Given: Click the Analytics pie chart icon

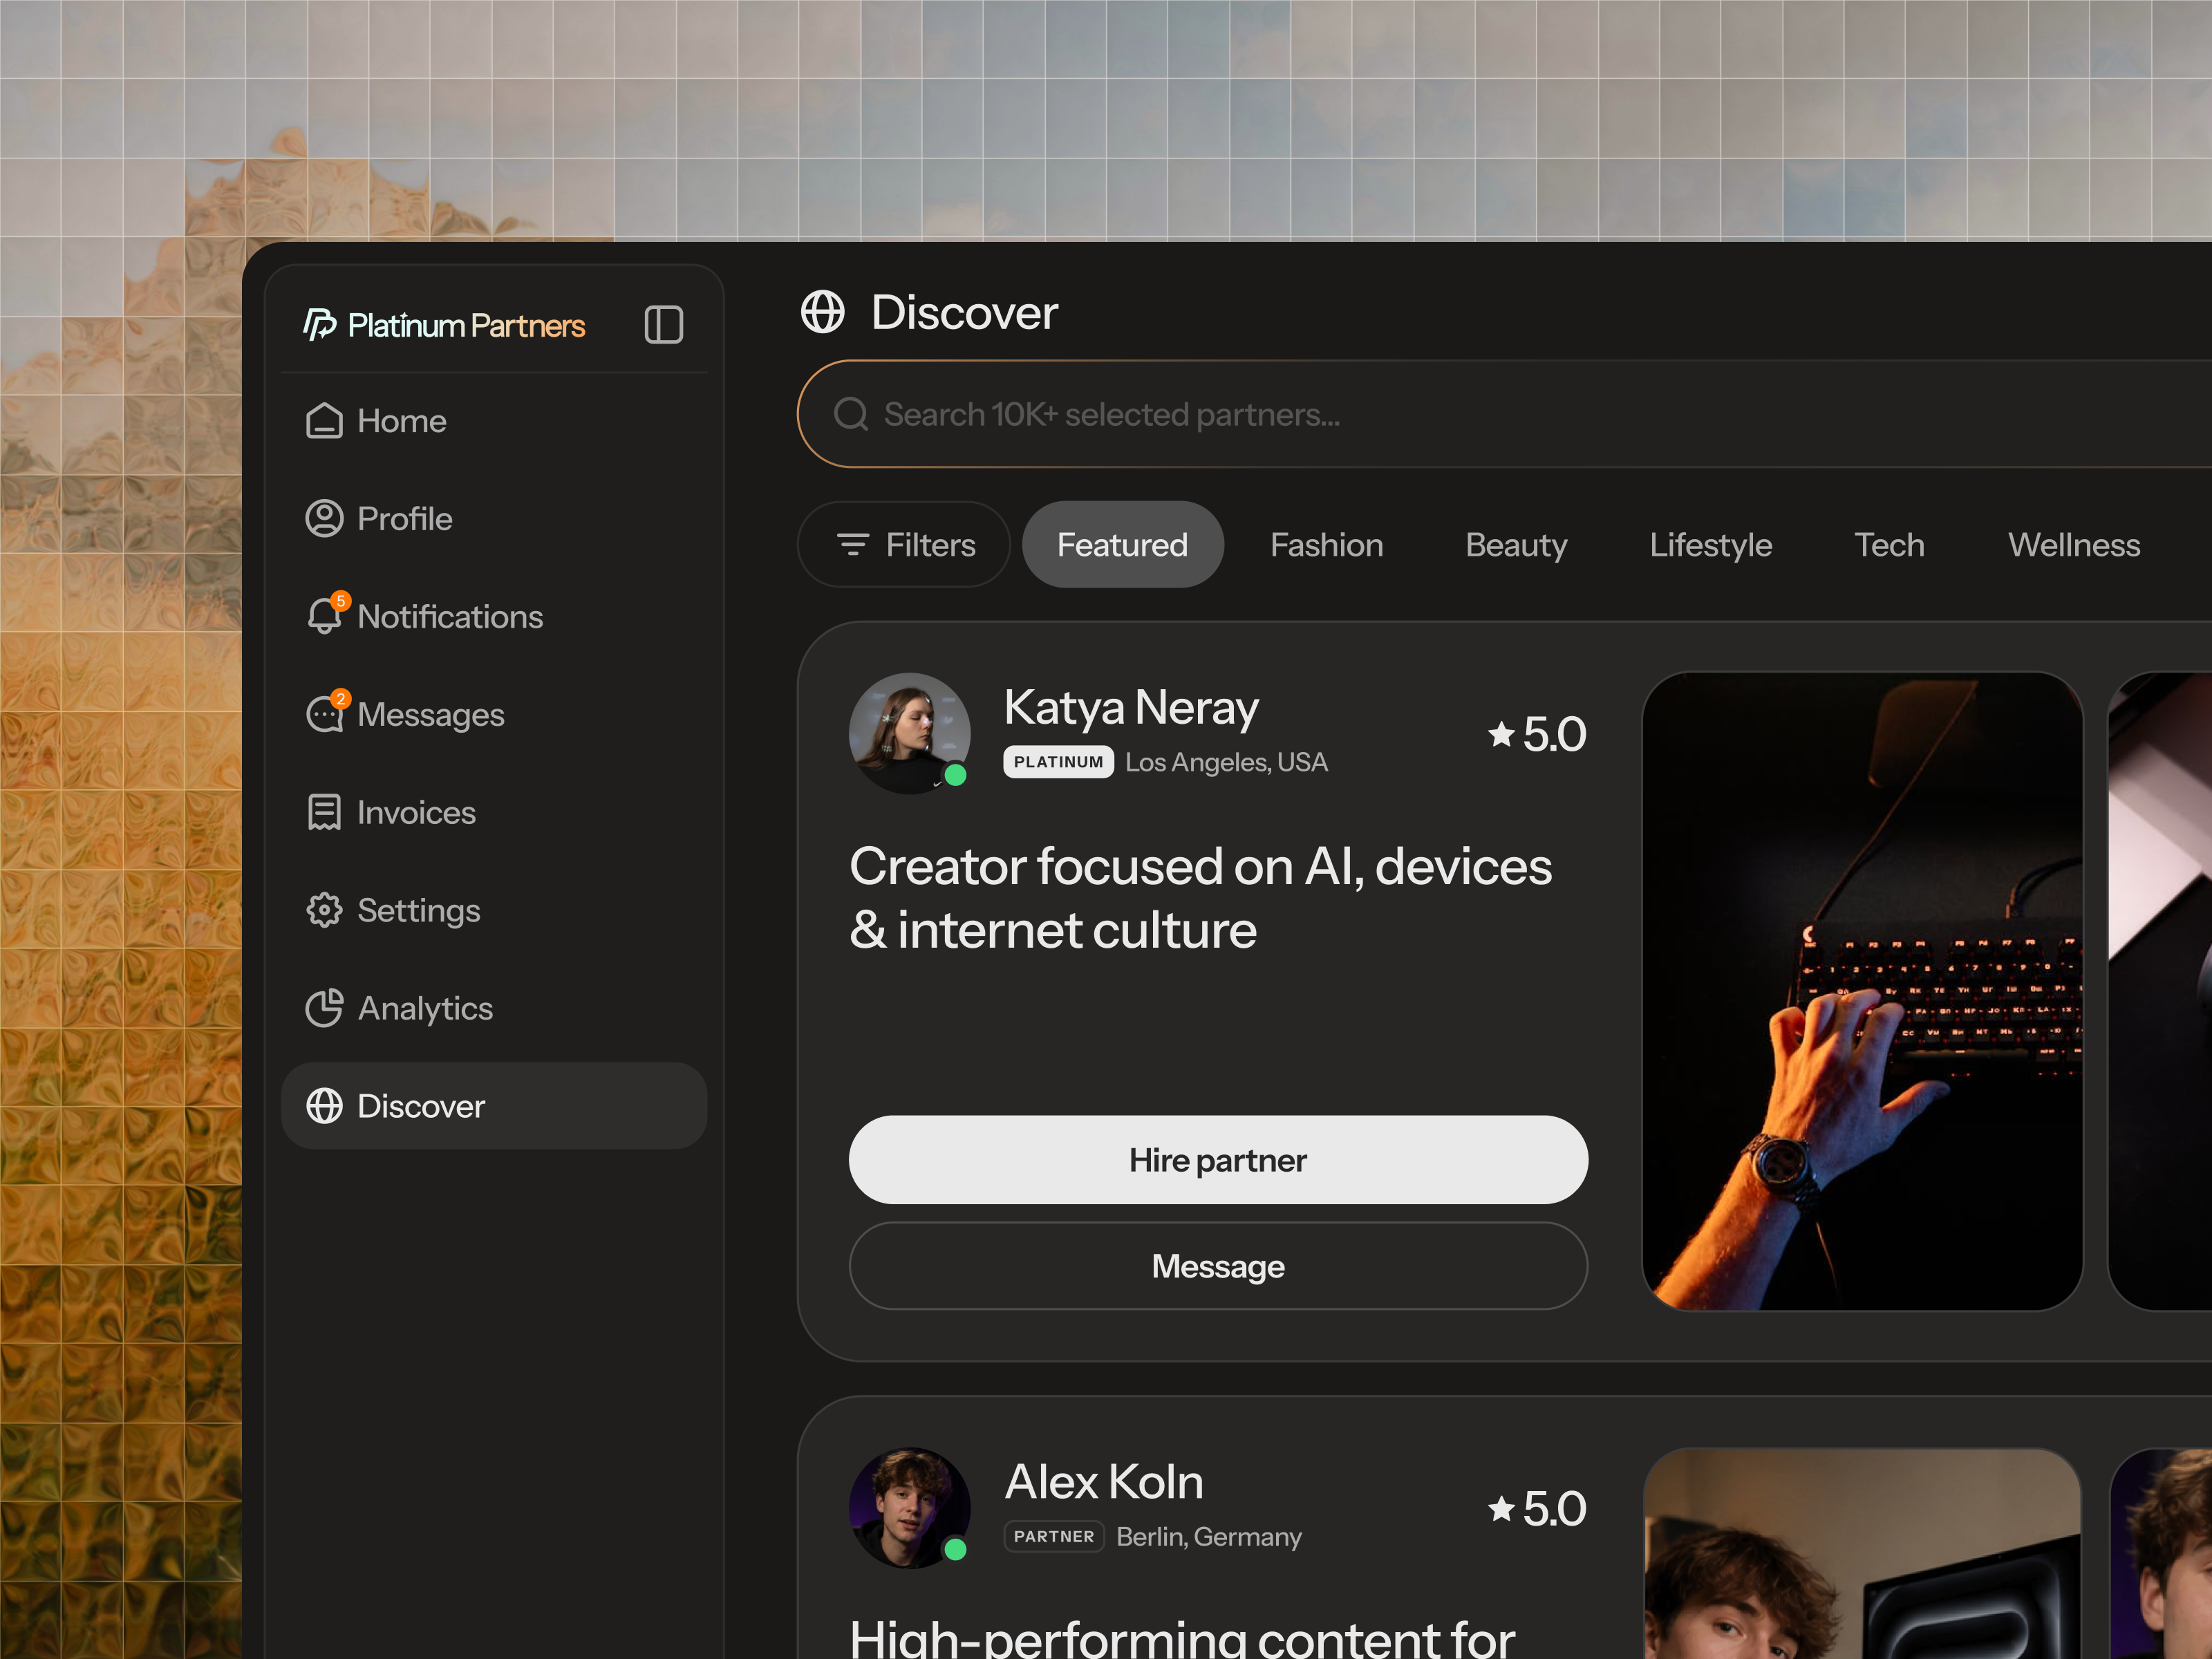Looking at the screenshot, I should tap(324, 1008).
